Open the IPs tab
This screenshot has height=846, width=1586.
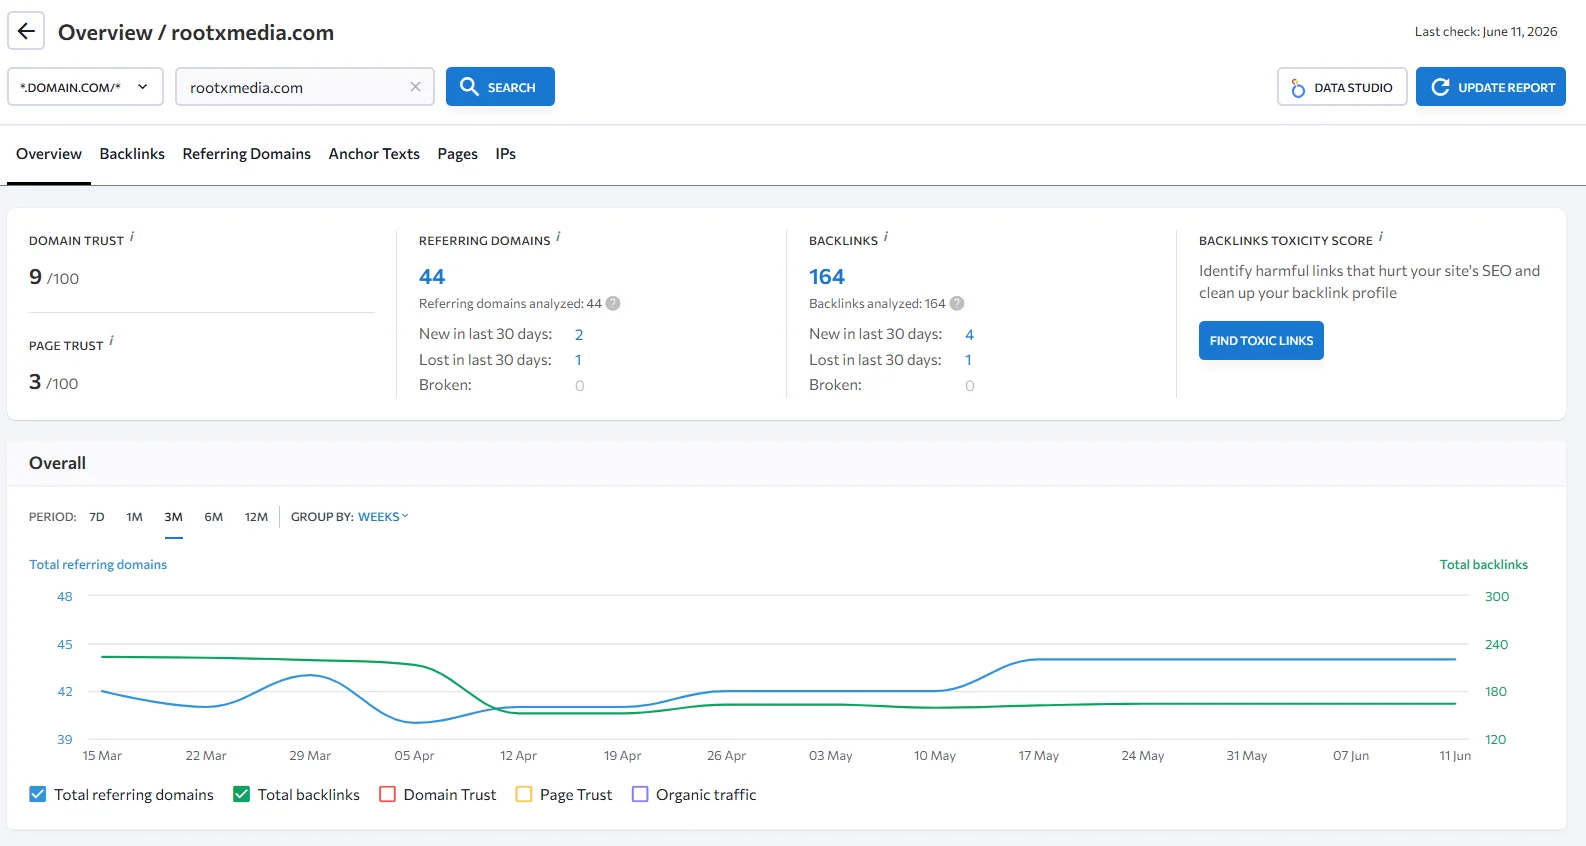[x=505, y=154]
